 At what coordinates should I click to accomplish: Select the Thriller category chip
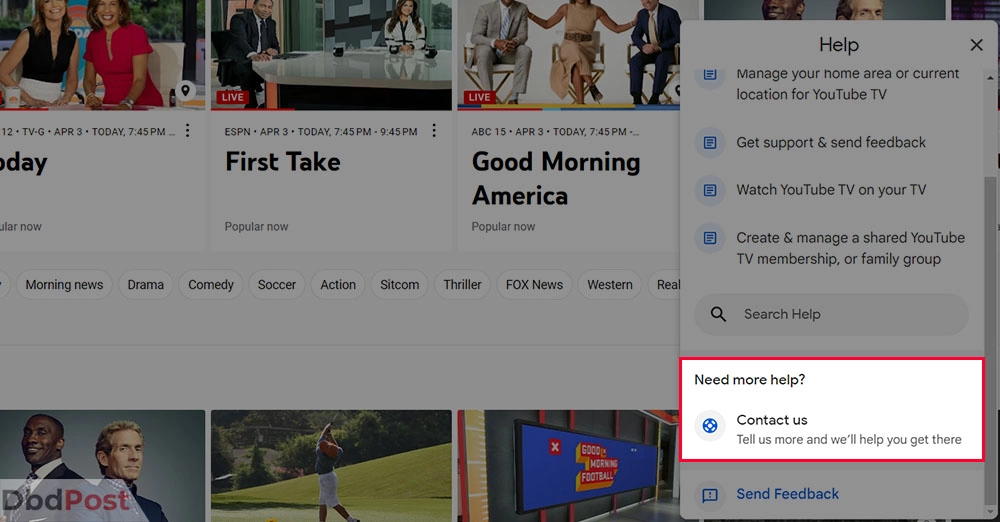point(462,285)
